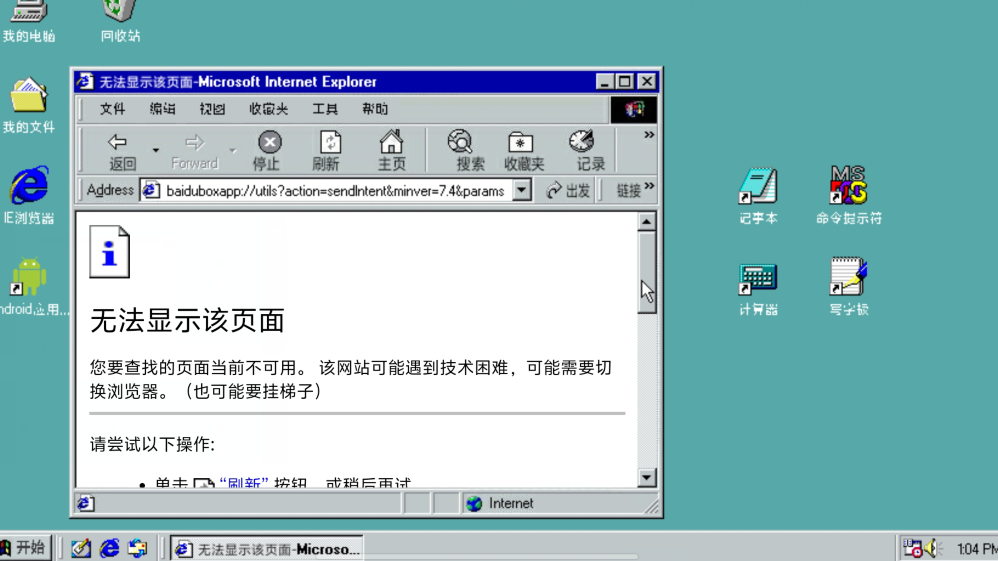Click the "刷新" link in page
Image resolution: width=998 pixels, height=561 pixels.
pos(244,483)
